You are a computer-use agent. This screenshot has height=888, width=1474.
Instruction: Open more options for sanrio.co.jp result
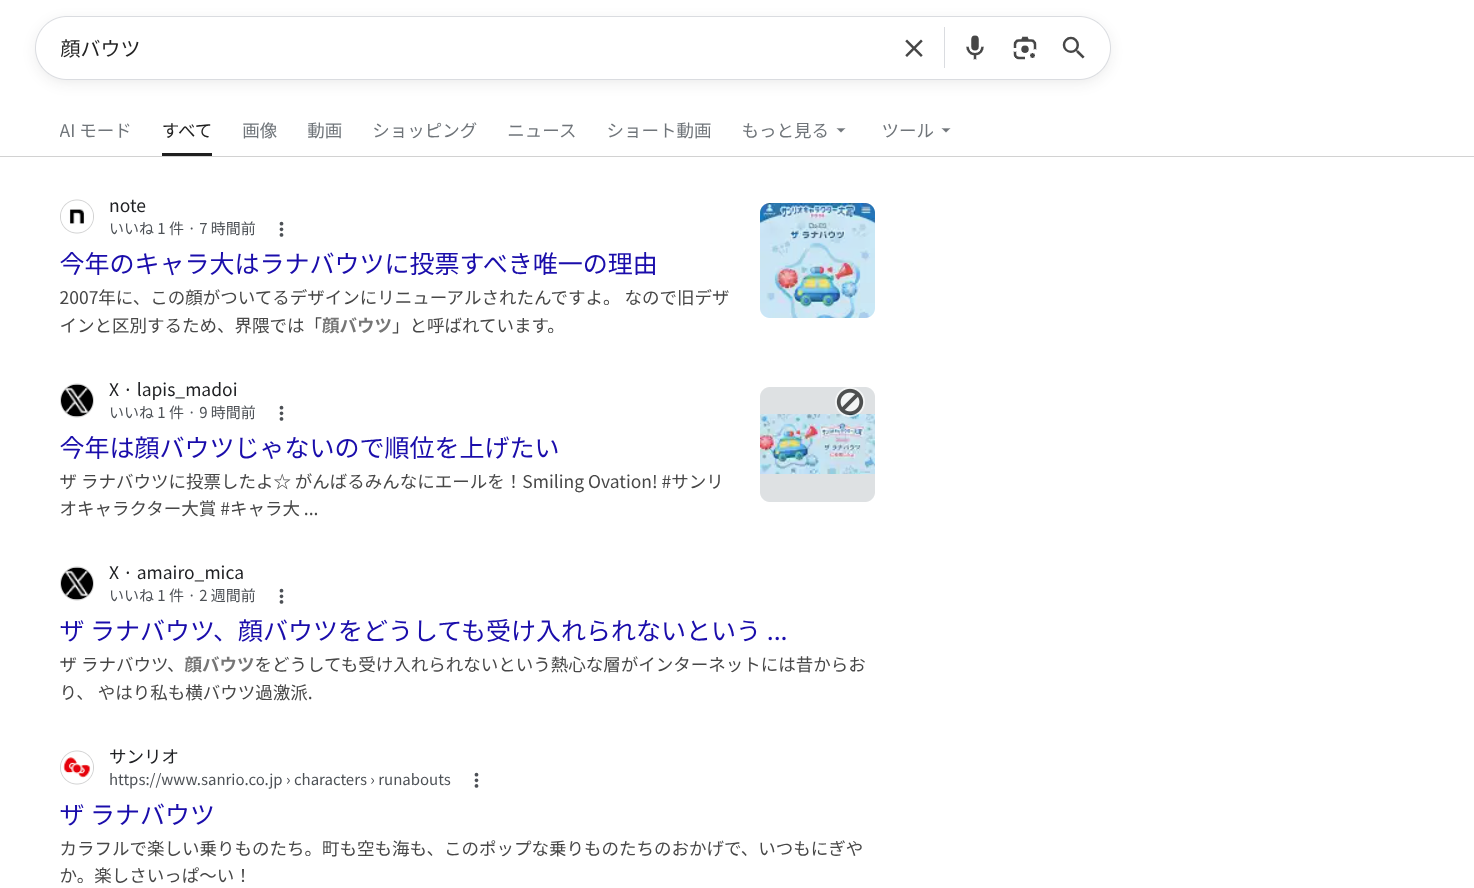476,780
